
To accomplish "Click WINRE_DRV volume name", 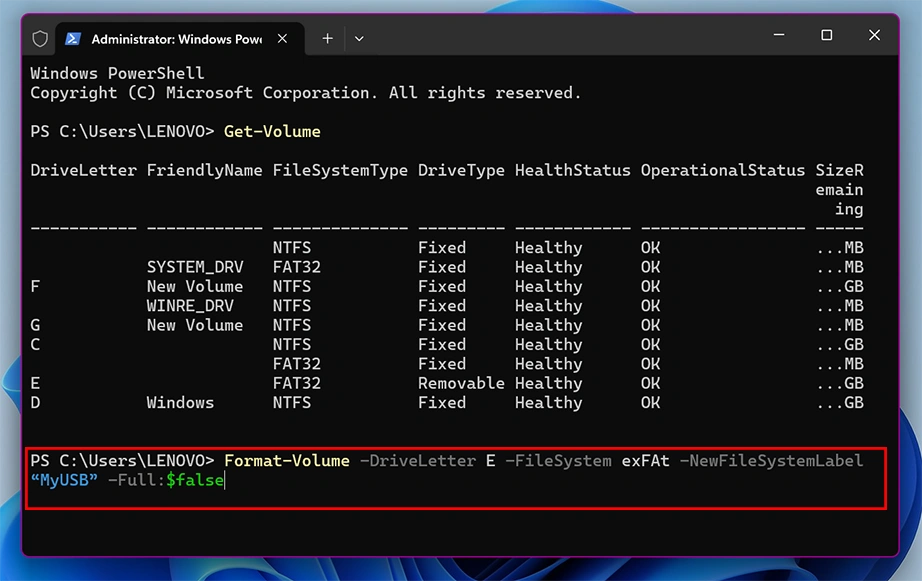I will point(191,306).
